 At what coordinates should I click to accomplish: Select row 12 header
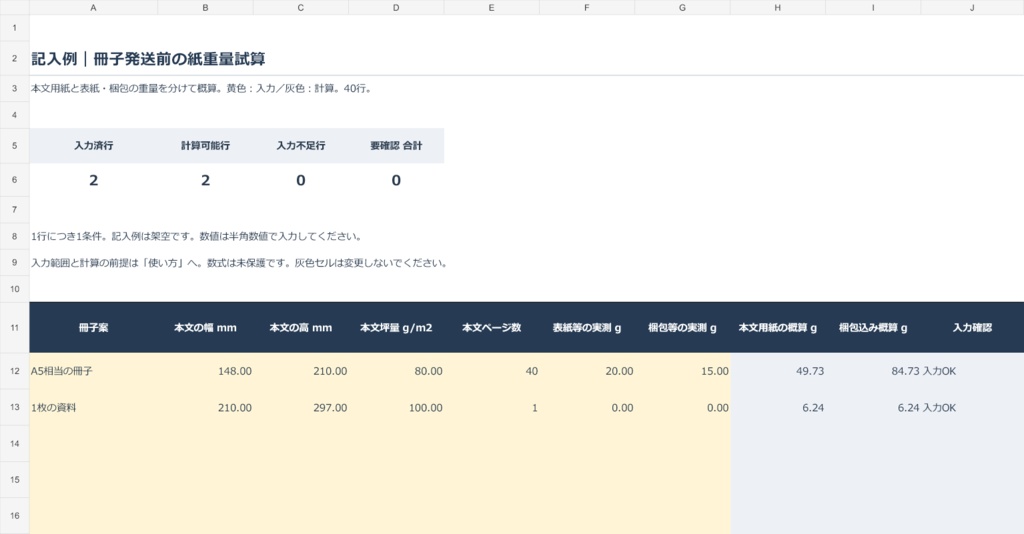[x=14, y=371]
